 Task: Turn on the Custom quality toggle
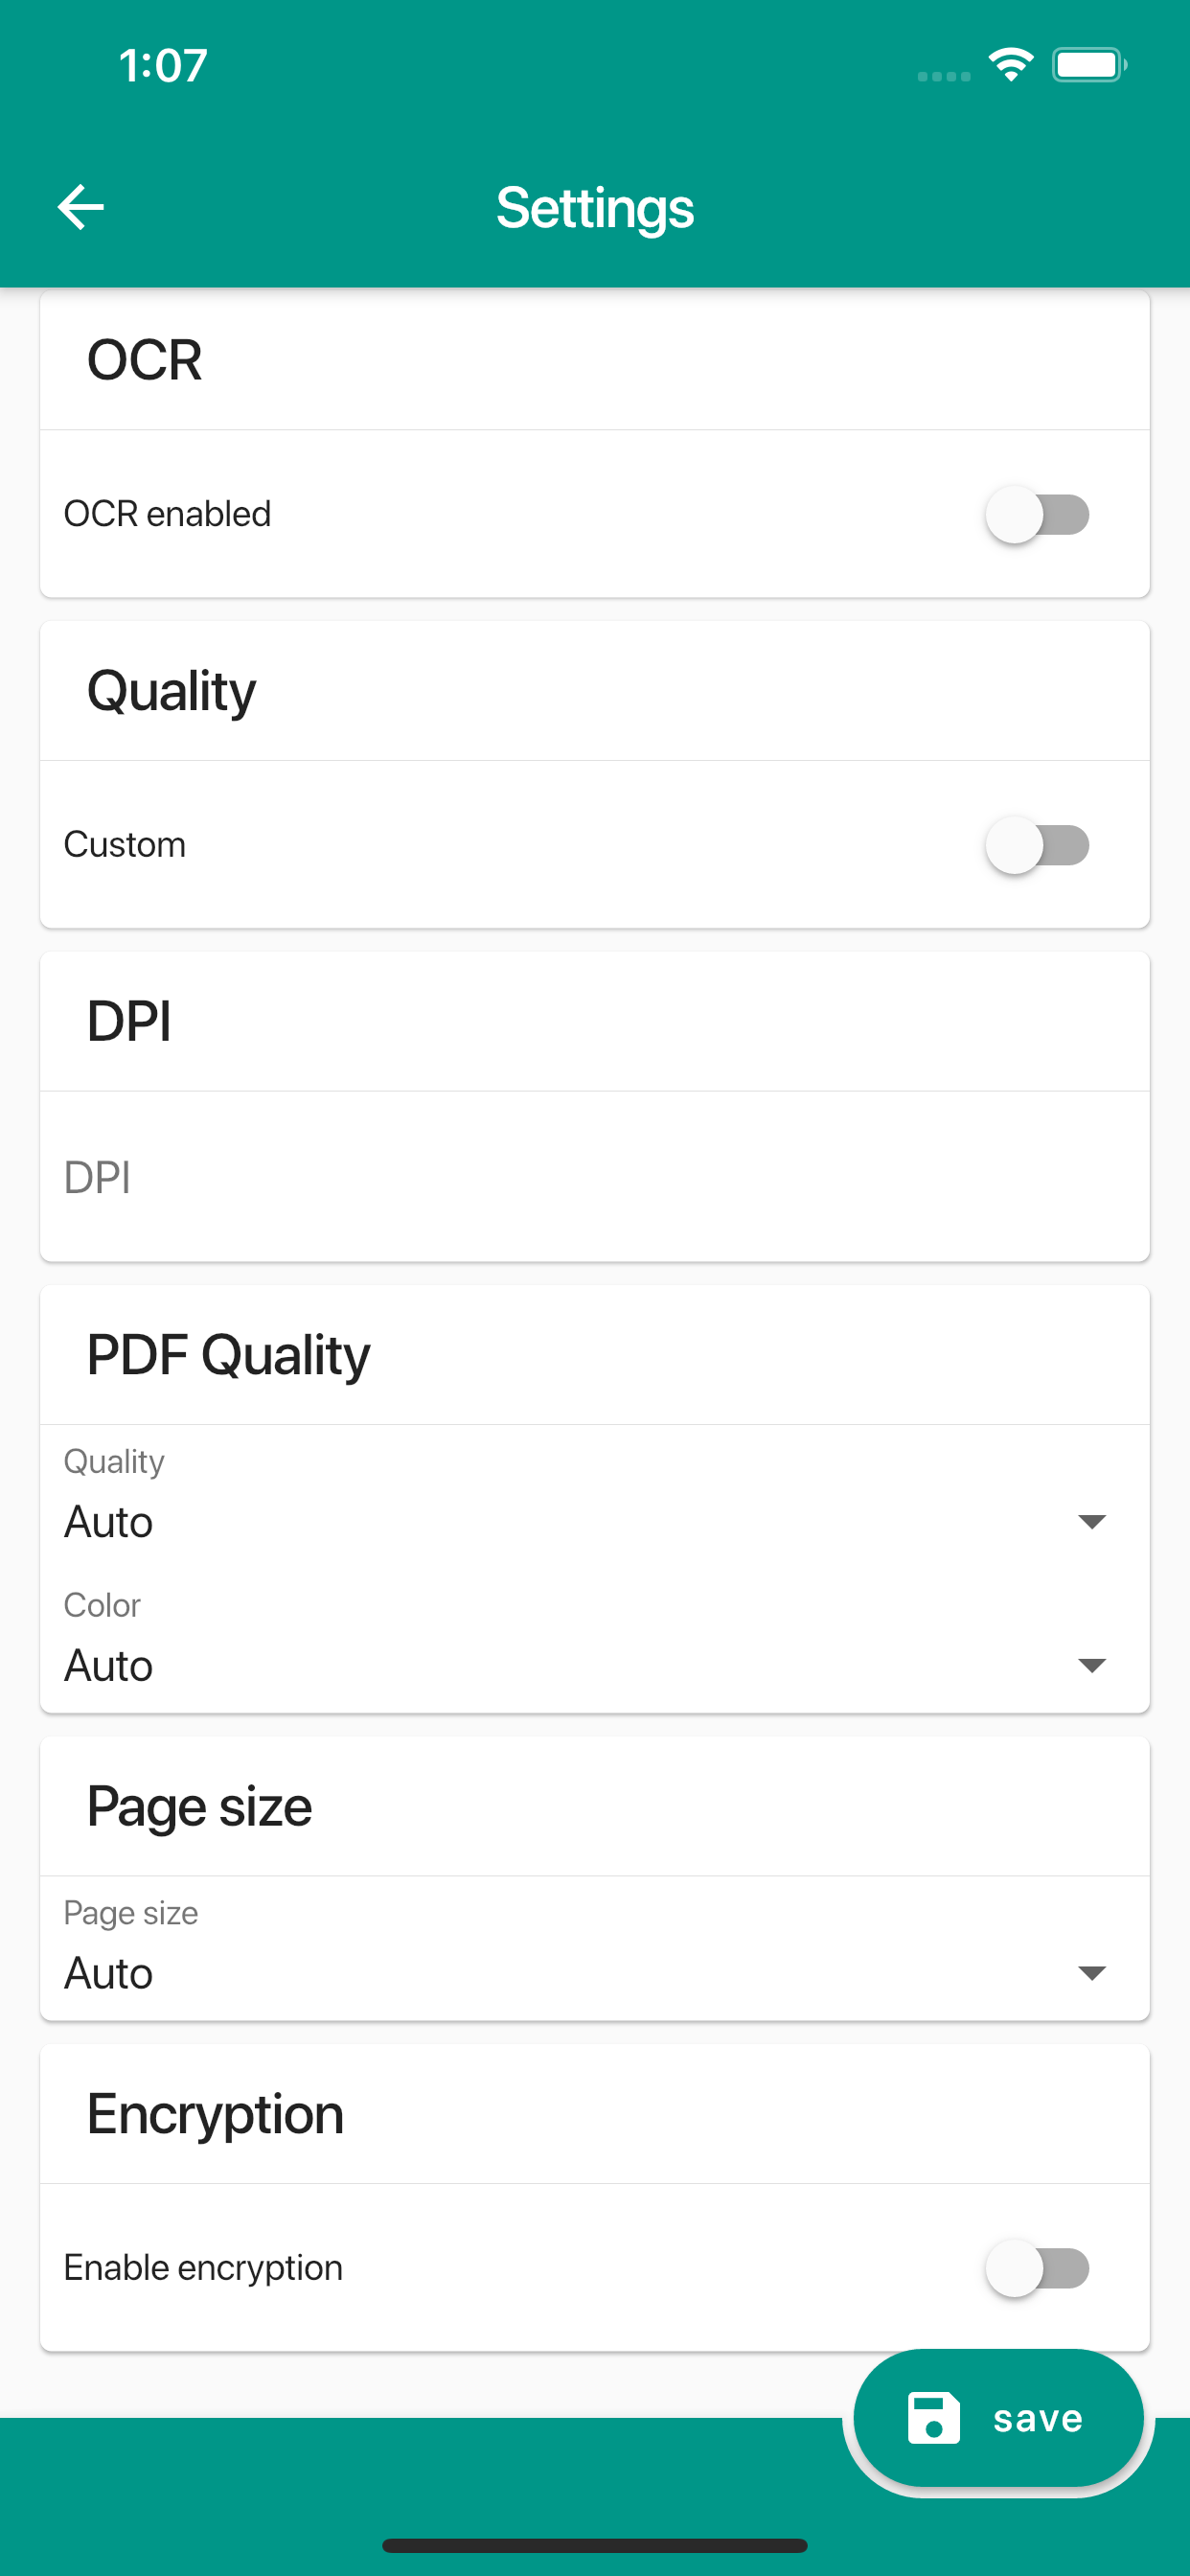point(1038,844)
